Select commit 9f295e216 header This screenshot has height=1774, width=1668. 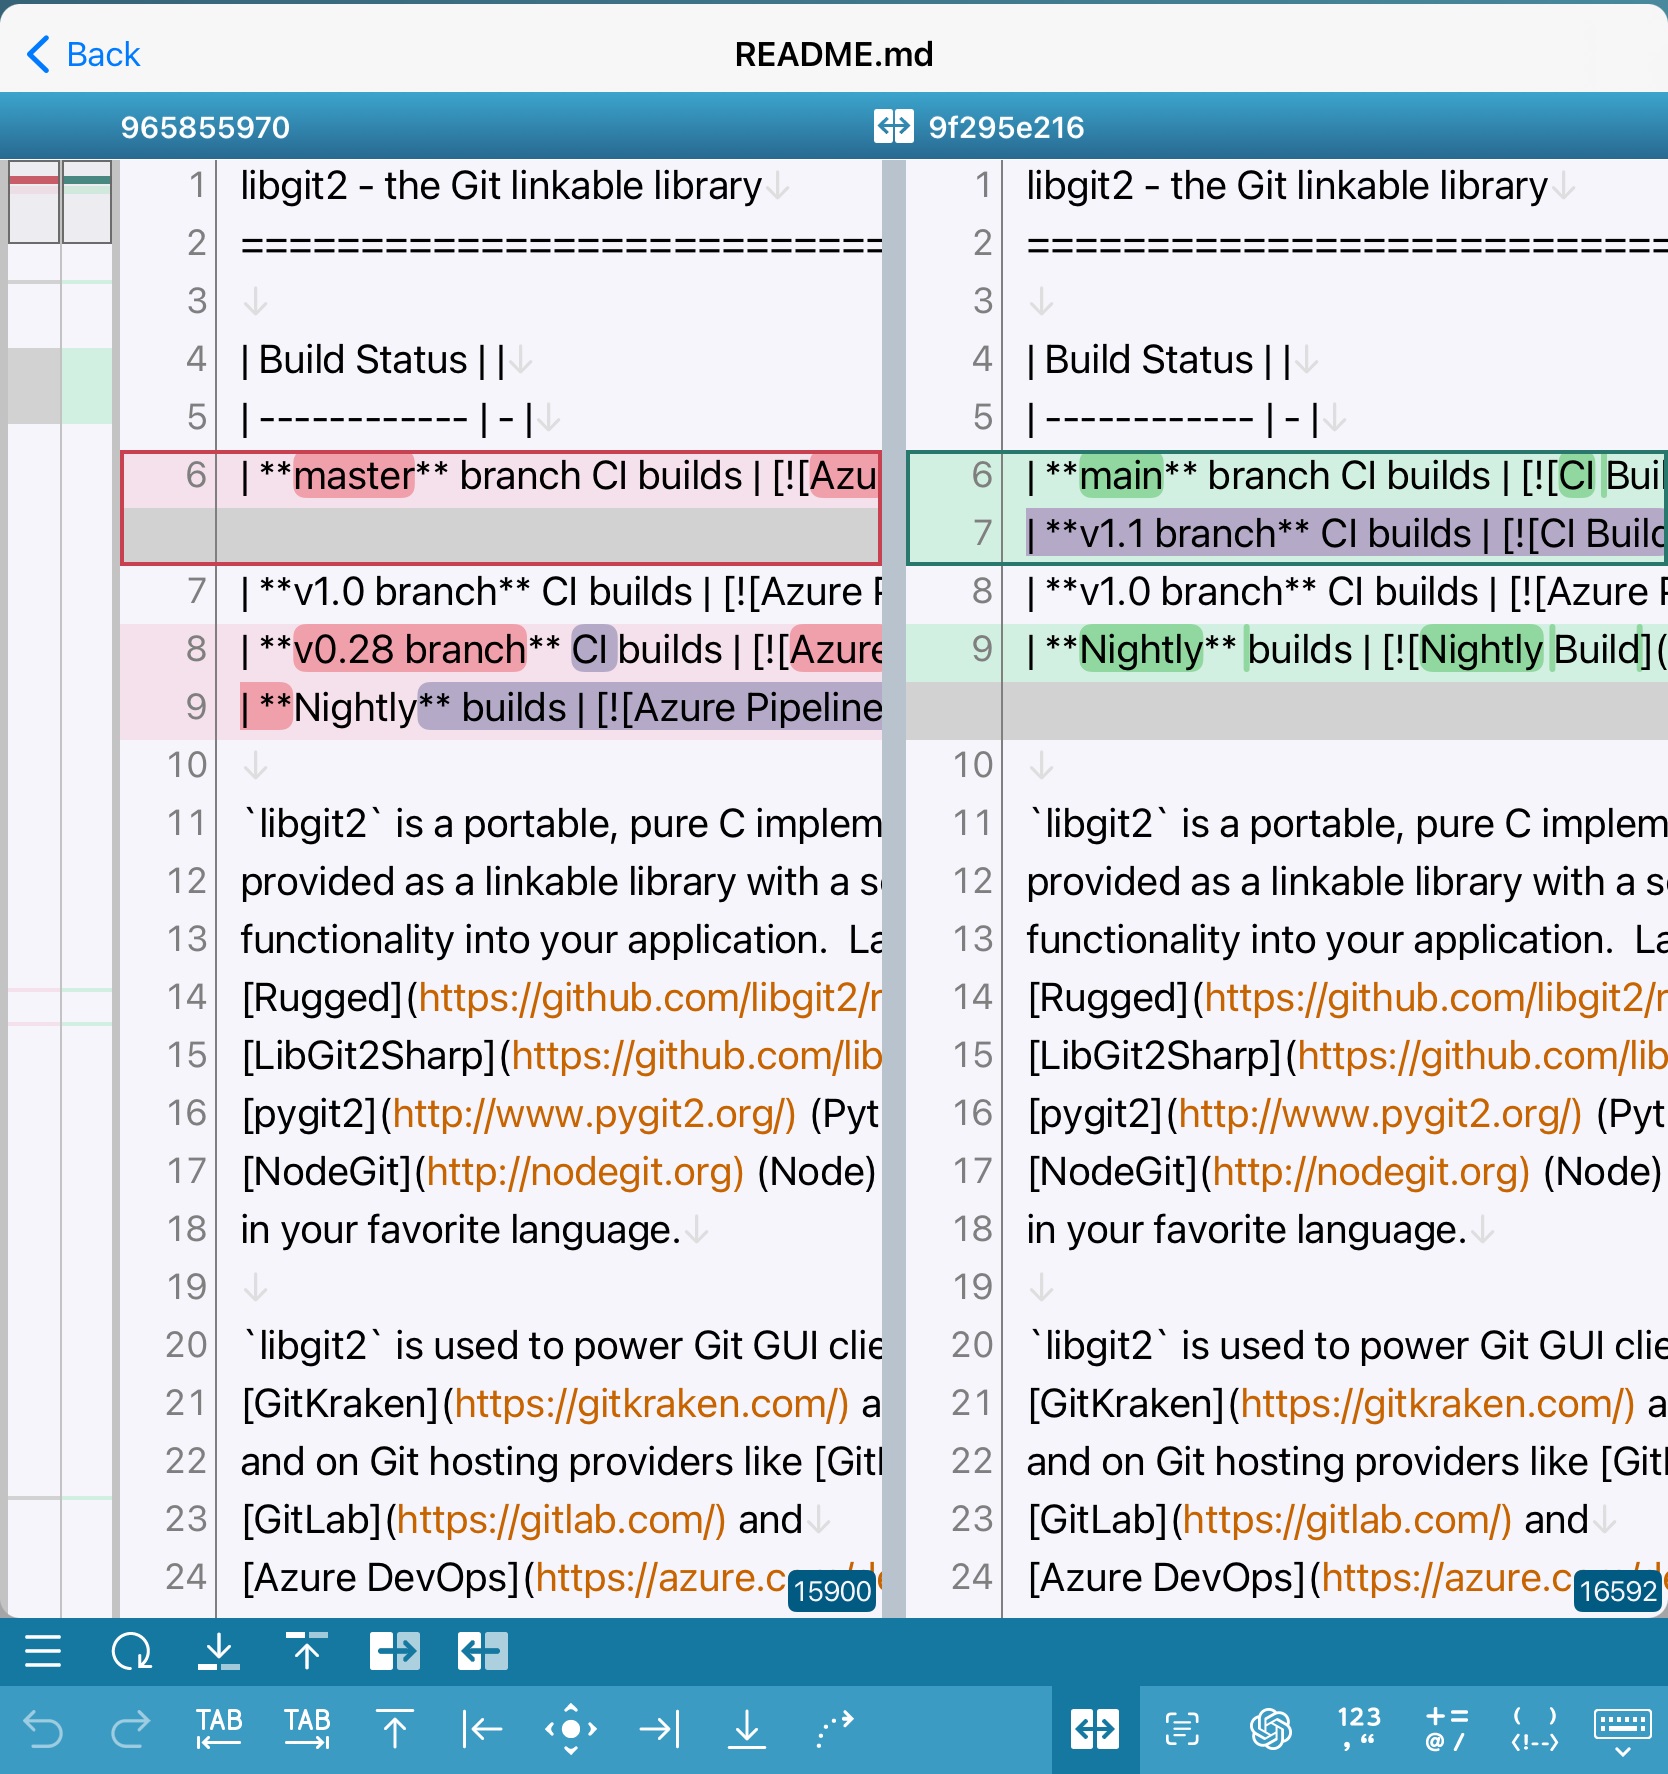click(x=1004, y=126)
